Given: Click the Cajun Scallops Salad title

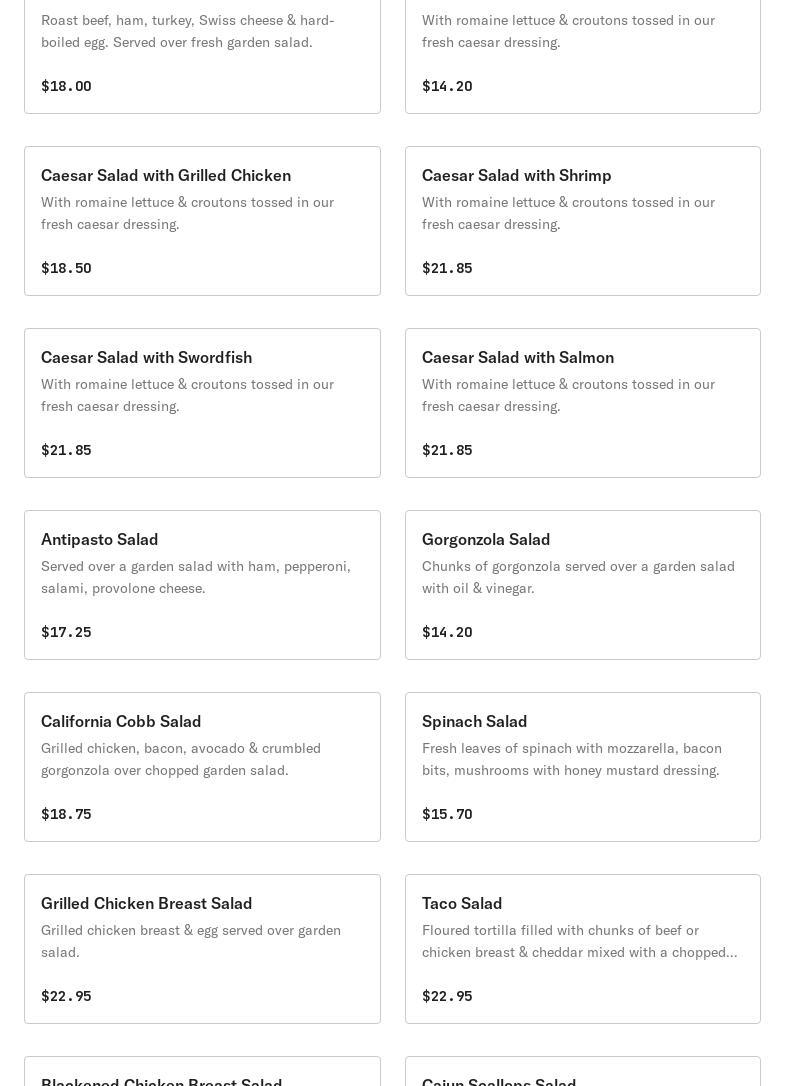Looking at the screenshot, I should tap(499, 1080).
